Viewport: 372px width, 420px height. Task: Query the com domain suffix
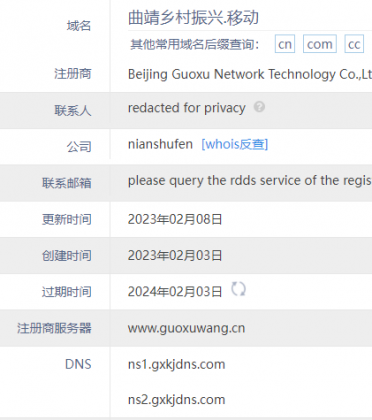(320, 44)
